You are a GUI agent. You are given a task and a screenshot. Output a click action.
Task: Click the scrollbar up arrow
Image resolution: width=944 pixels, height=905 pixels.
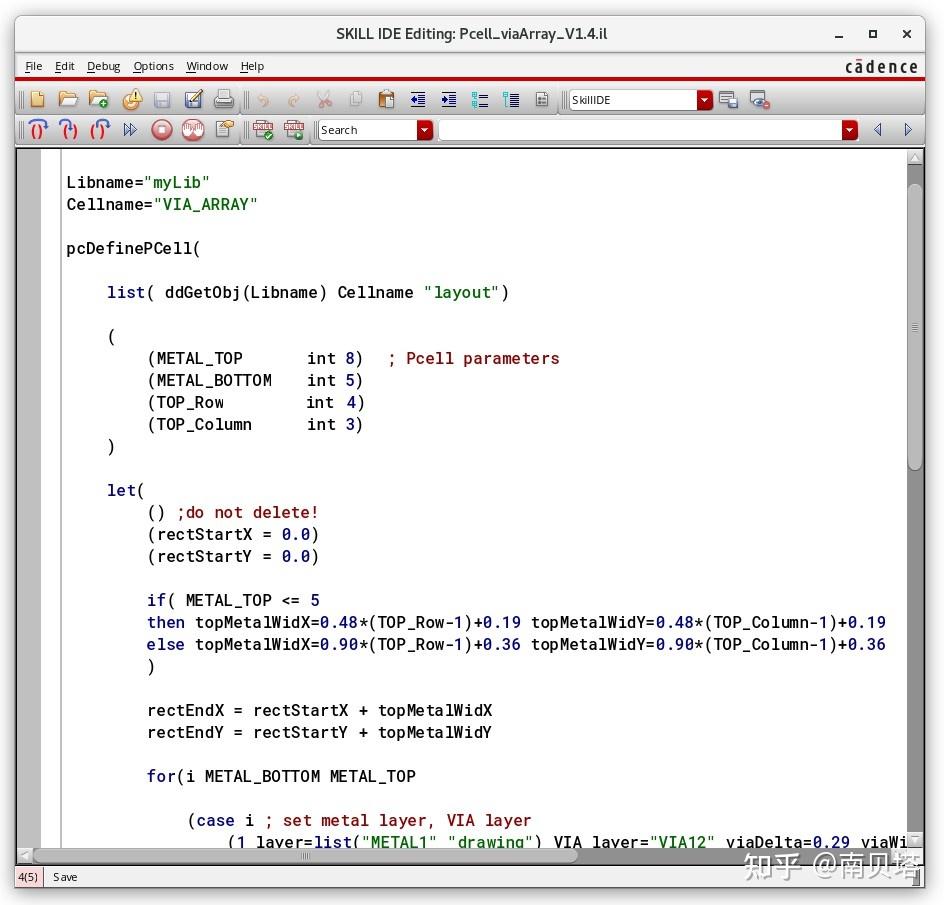pyautogui.click(x=915, y=158)
